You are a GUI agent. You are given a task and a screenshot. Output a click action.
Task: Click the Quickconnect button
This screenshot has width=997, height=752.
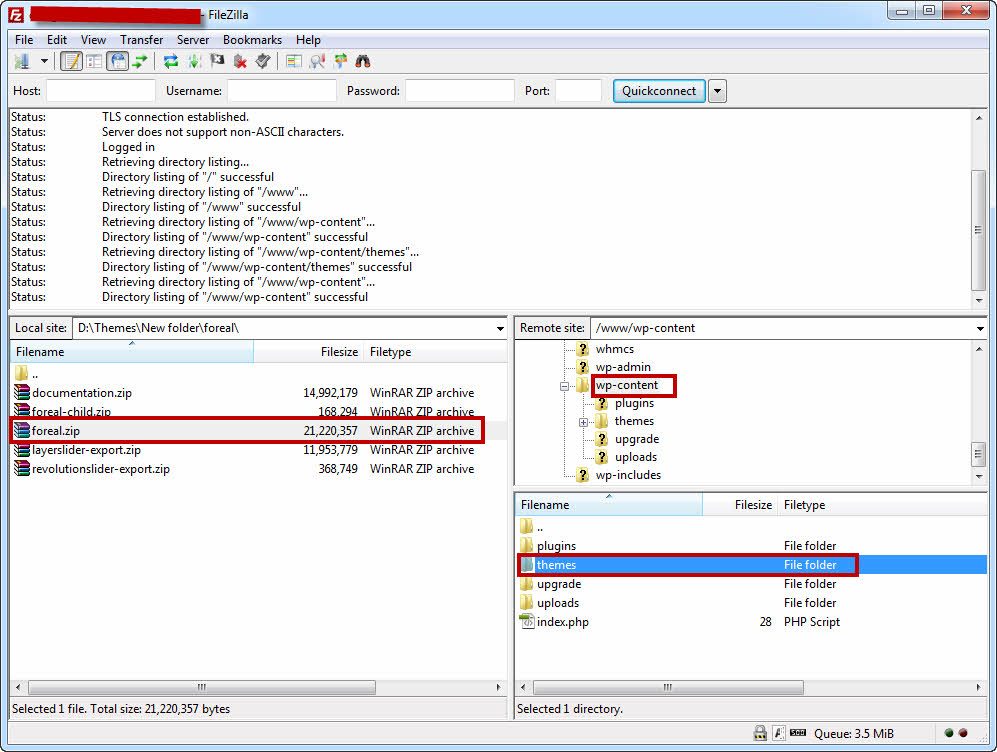point(659,91)
